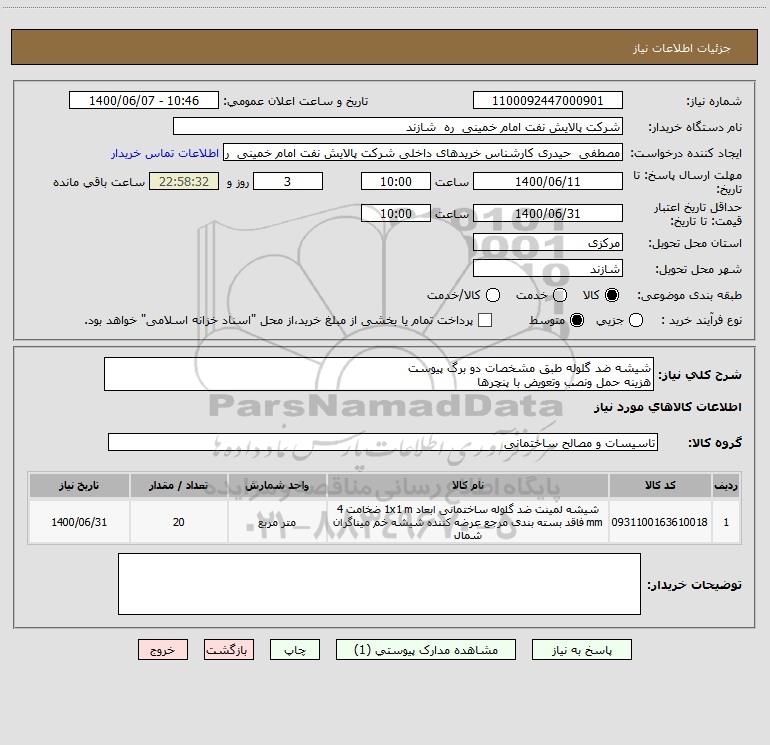Tick the اسناد خزانه اسلامی payment checkbox
The width and height of the screenshot is (770, 745).
tap(485, 320)
